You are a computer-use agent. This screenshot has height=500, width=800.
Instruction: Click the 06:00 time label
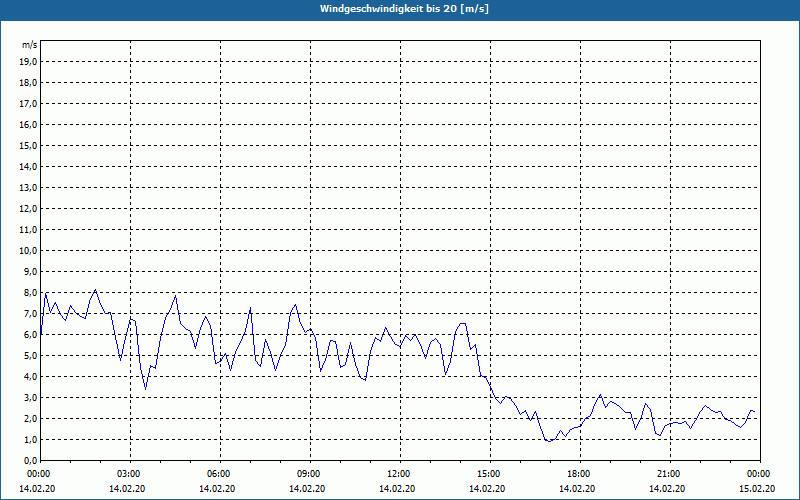[219, 473]
